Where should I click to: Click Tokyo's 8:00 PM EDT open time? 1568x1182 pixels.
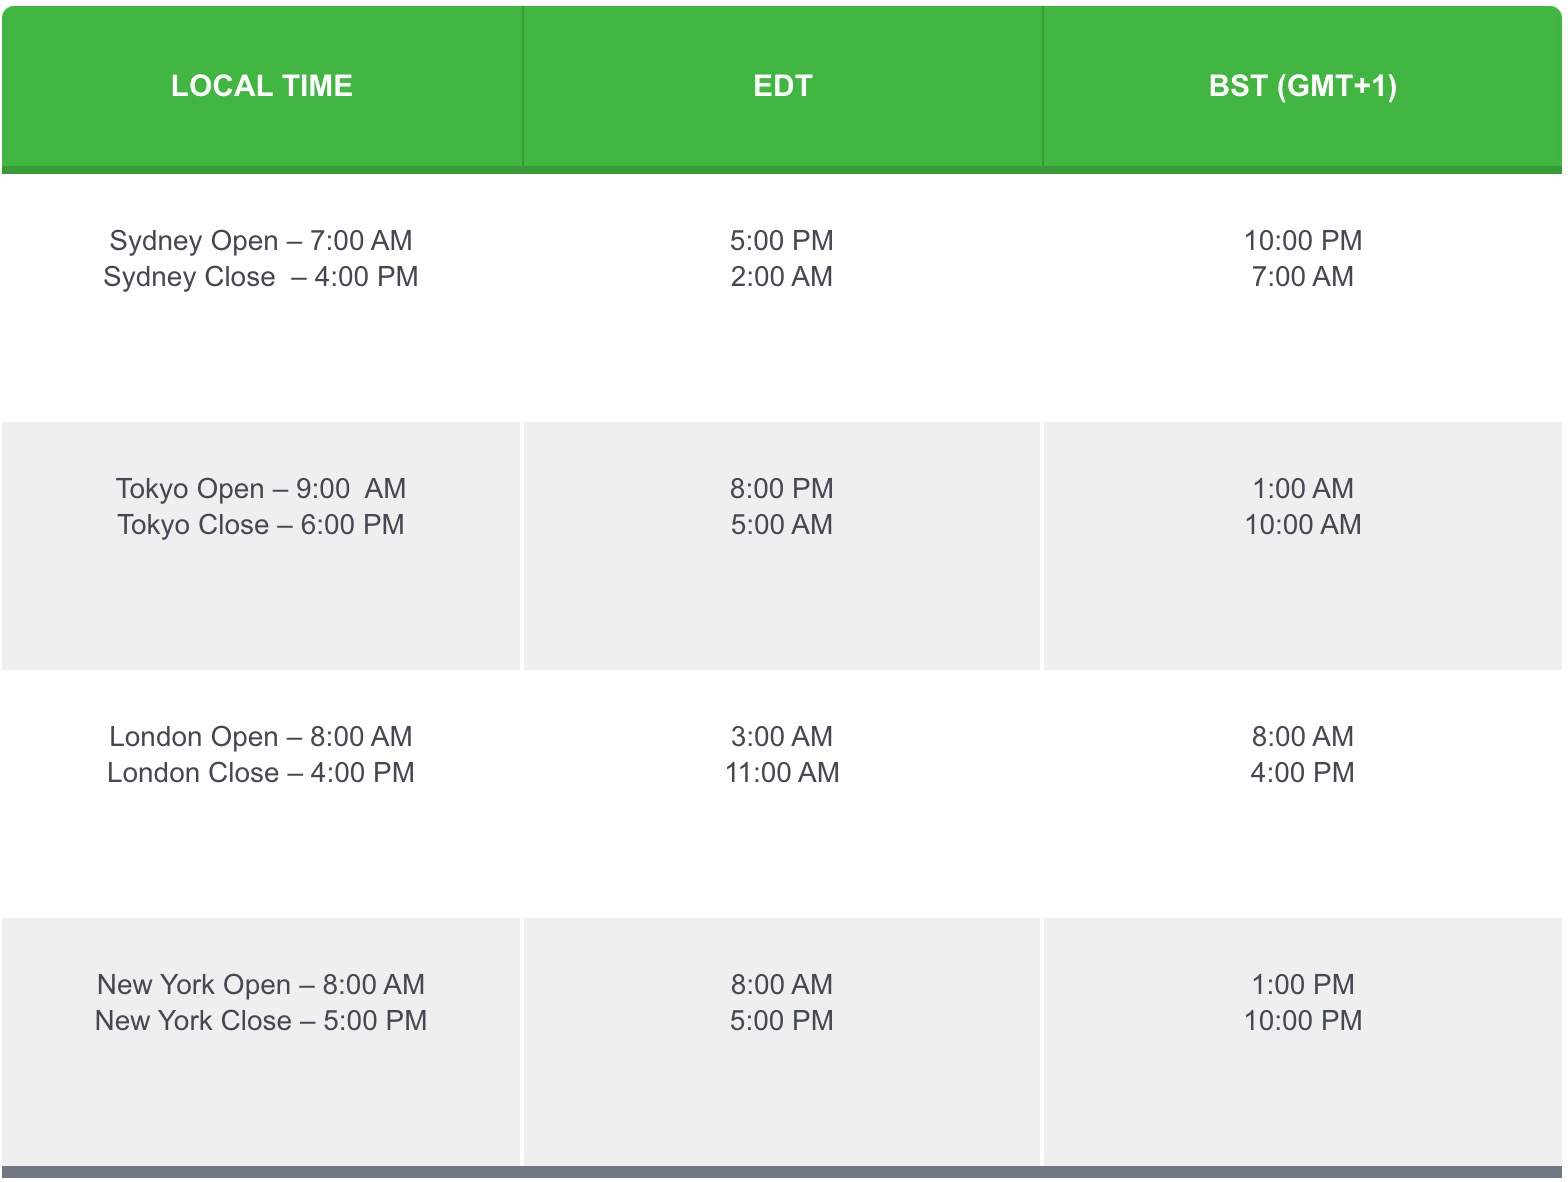point(782,489)
